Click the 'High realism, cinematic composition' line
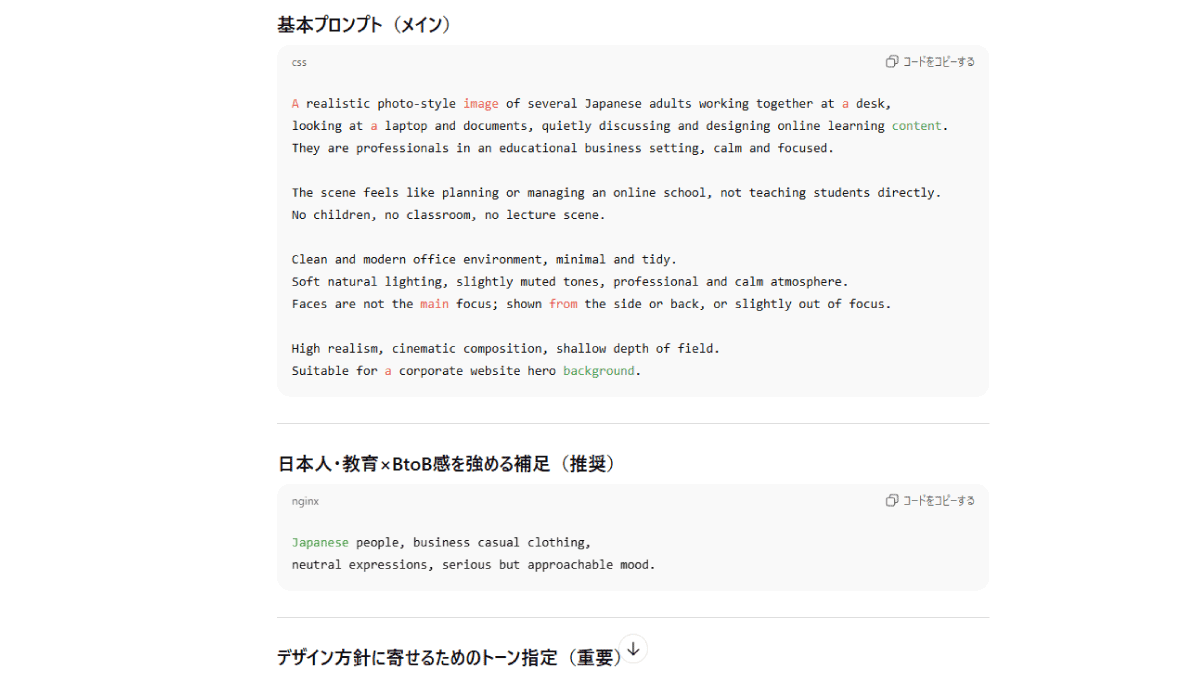 click(505, 349)
